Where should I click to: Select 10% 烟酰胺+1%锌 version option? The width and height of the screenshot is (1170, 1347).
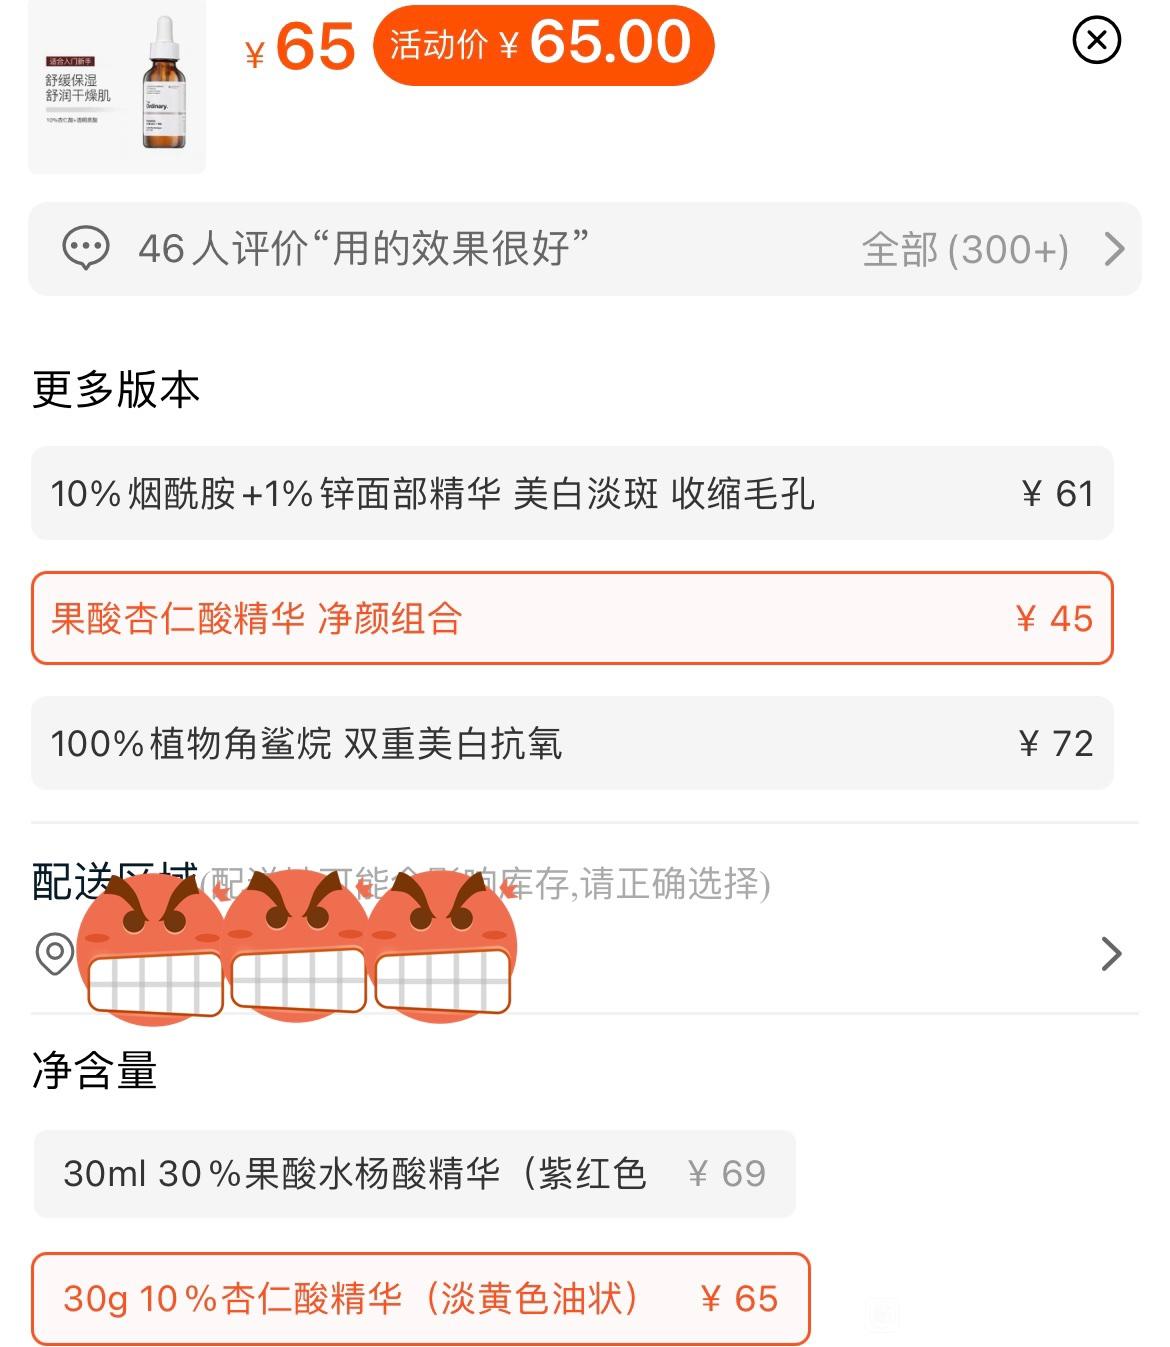(x=572, y=493)
